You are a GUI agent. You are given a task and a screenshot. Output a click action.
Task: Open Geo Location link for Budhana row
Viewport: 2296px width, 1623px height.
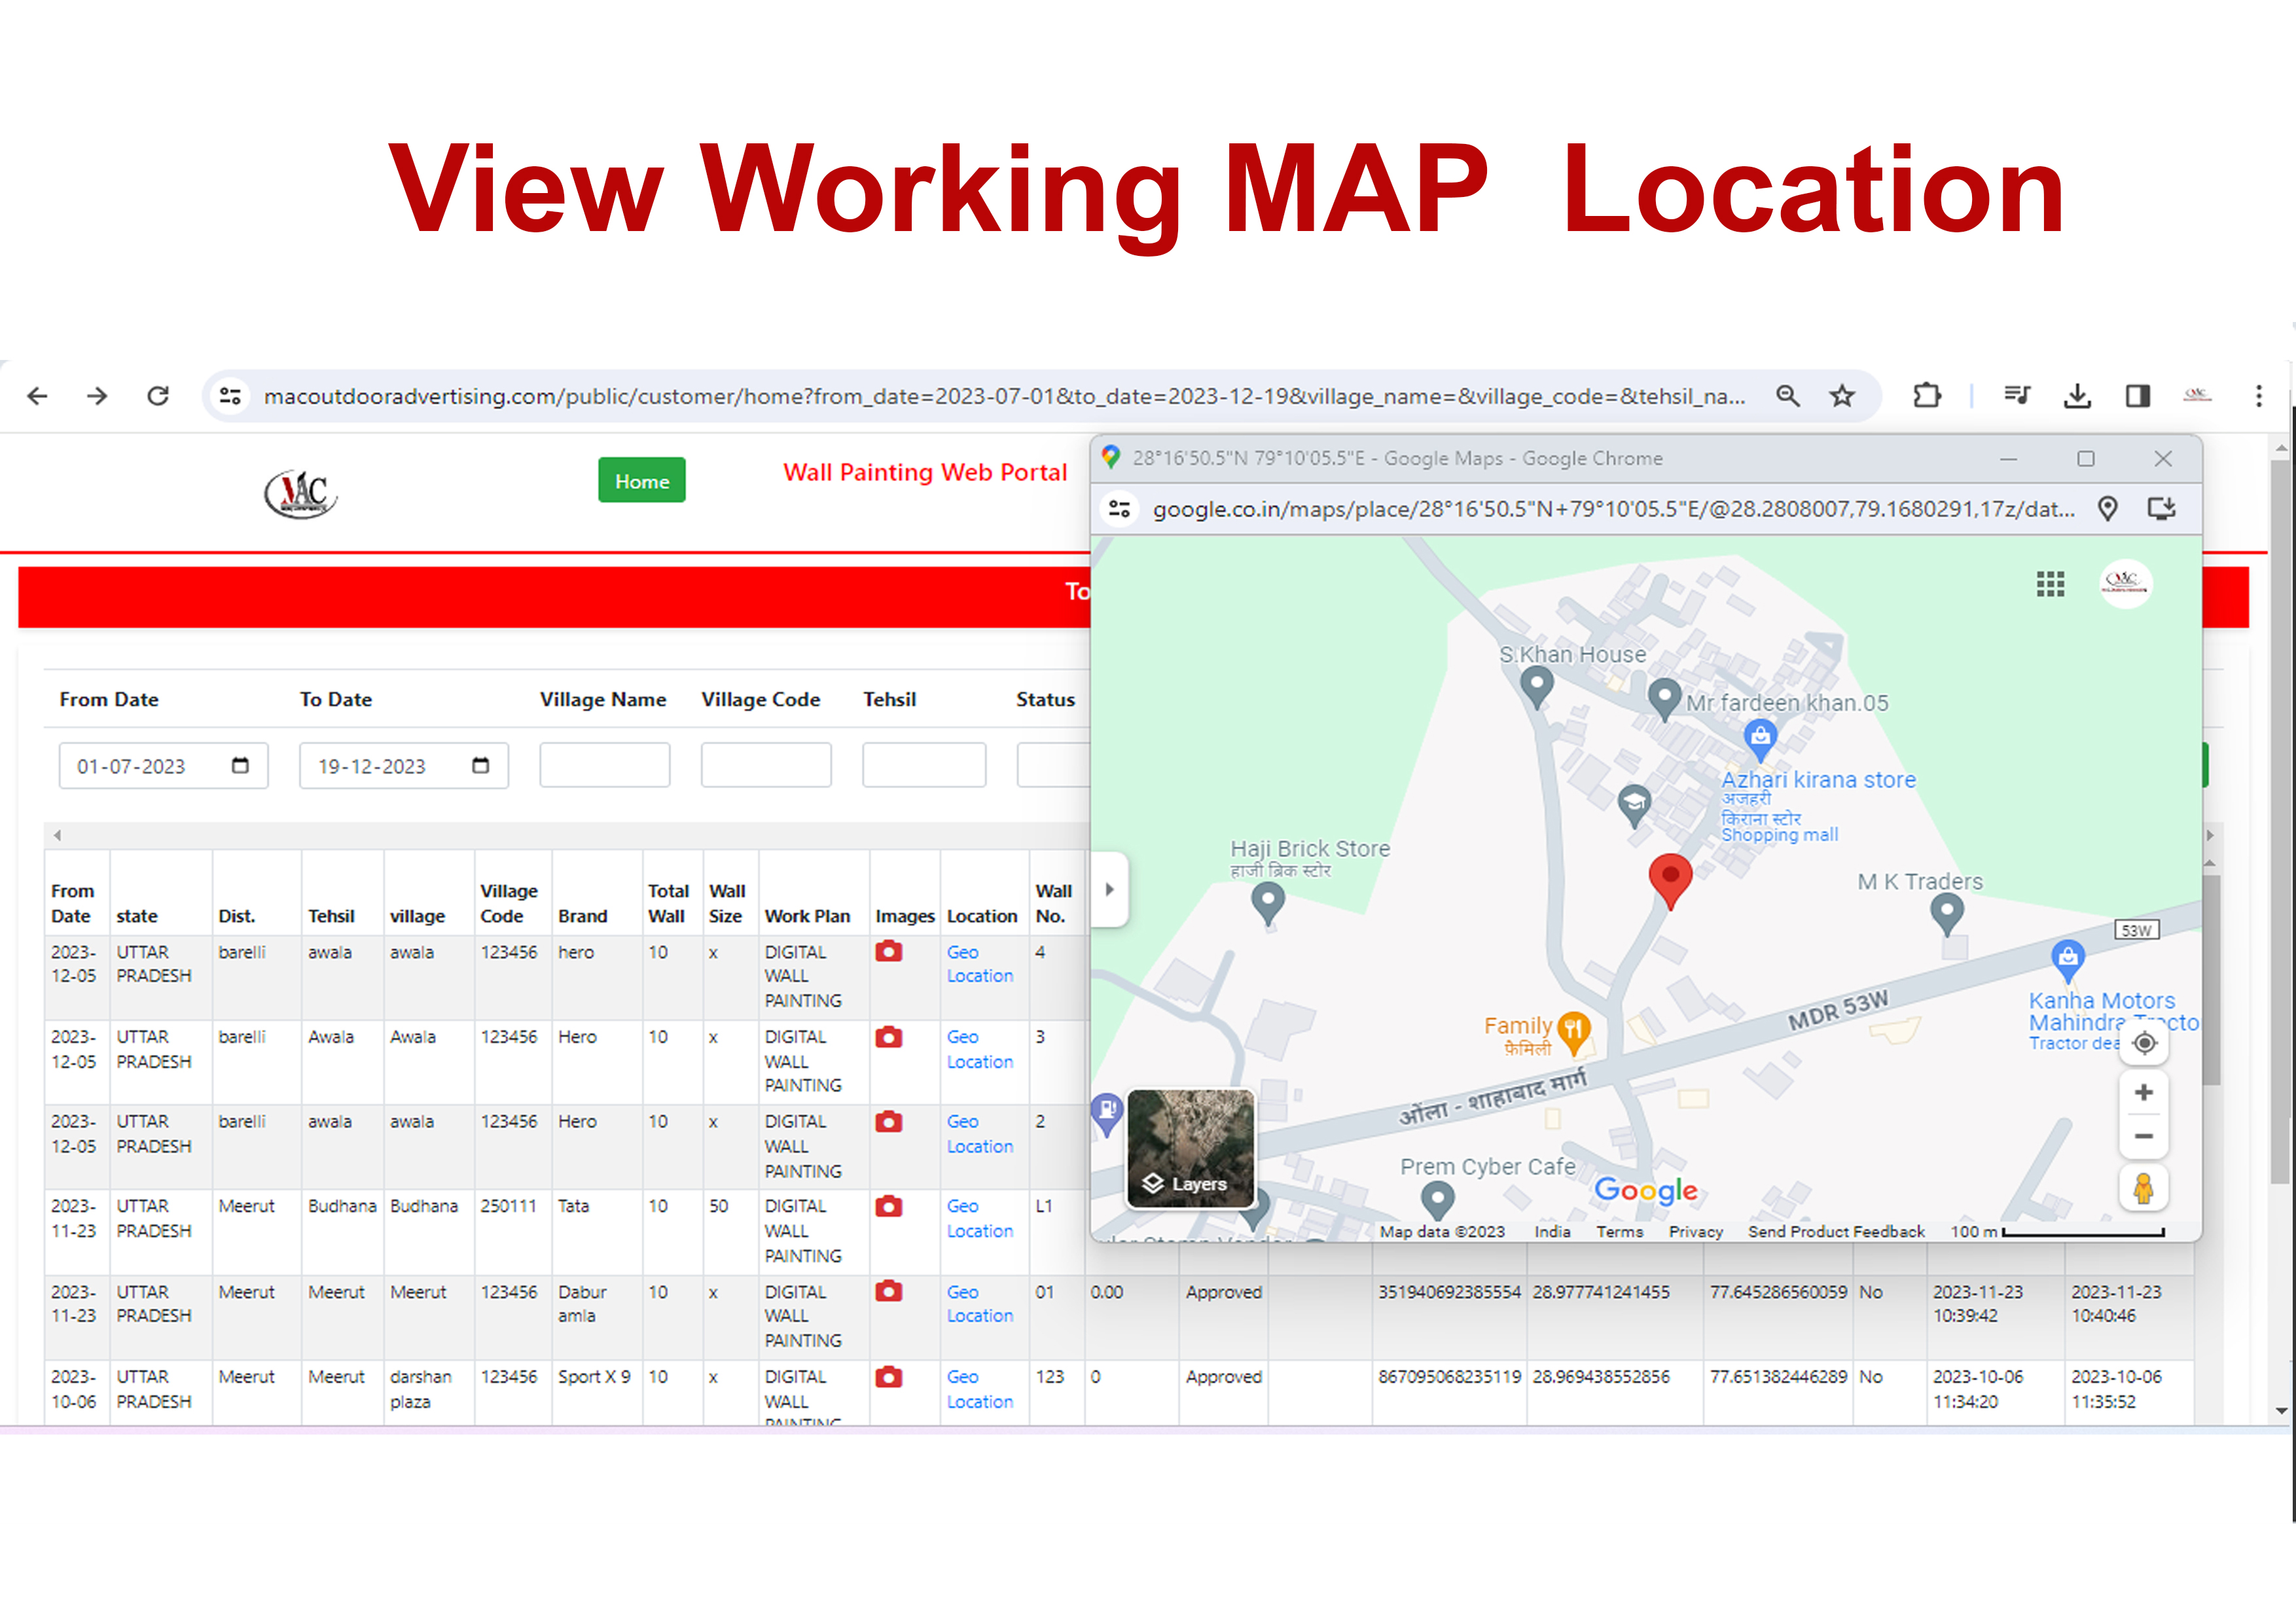tap(980, 1219)
